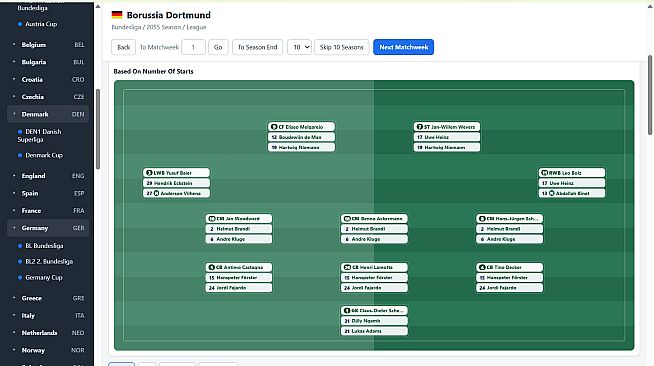Click the sidebar vertical scrollbar
The height and width of the screenshot is (366, 654).
coord(98,129)
